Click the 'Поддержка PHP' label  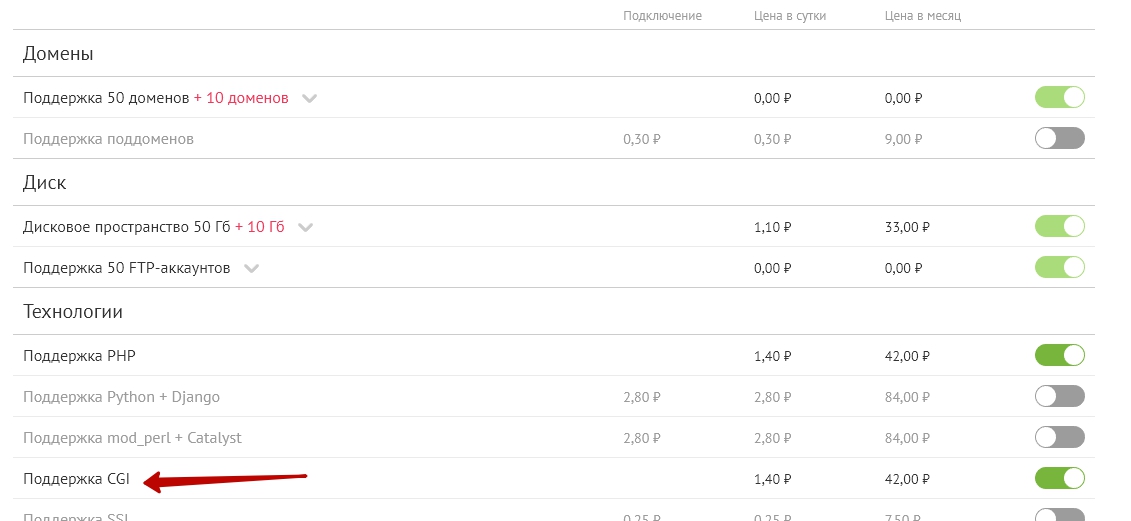pos(79,356)
